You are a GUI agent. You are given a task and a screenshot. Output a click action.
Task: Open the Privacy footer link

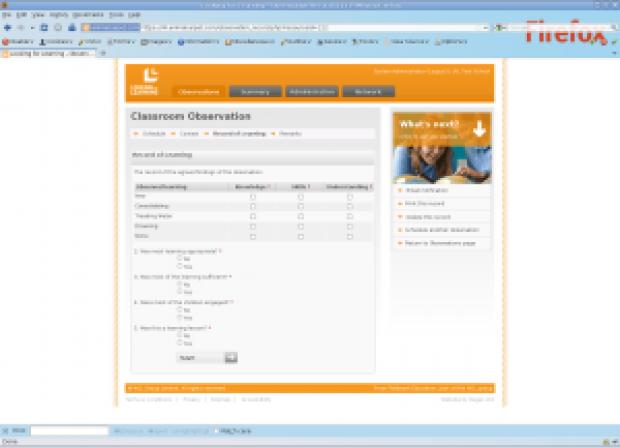pyautogui.click(x=192, y=400)
